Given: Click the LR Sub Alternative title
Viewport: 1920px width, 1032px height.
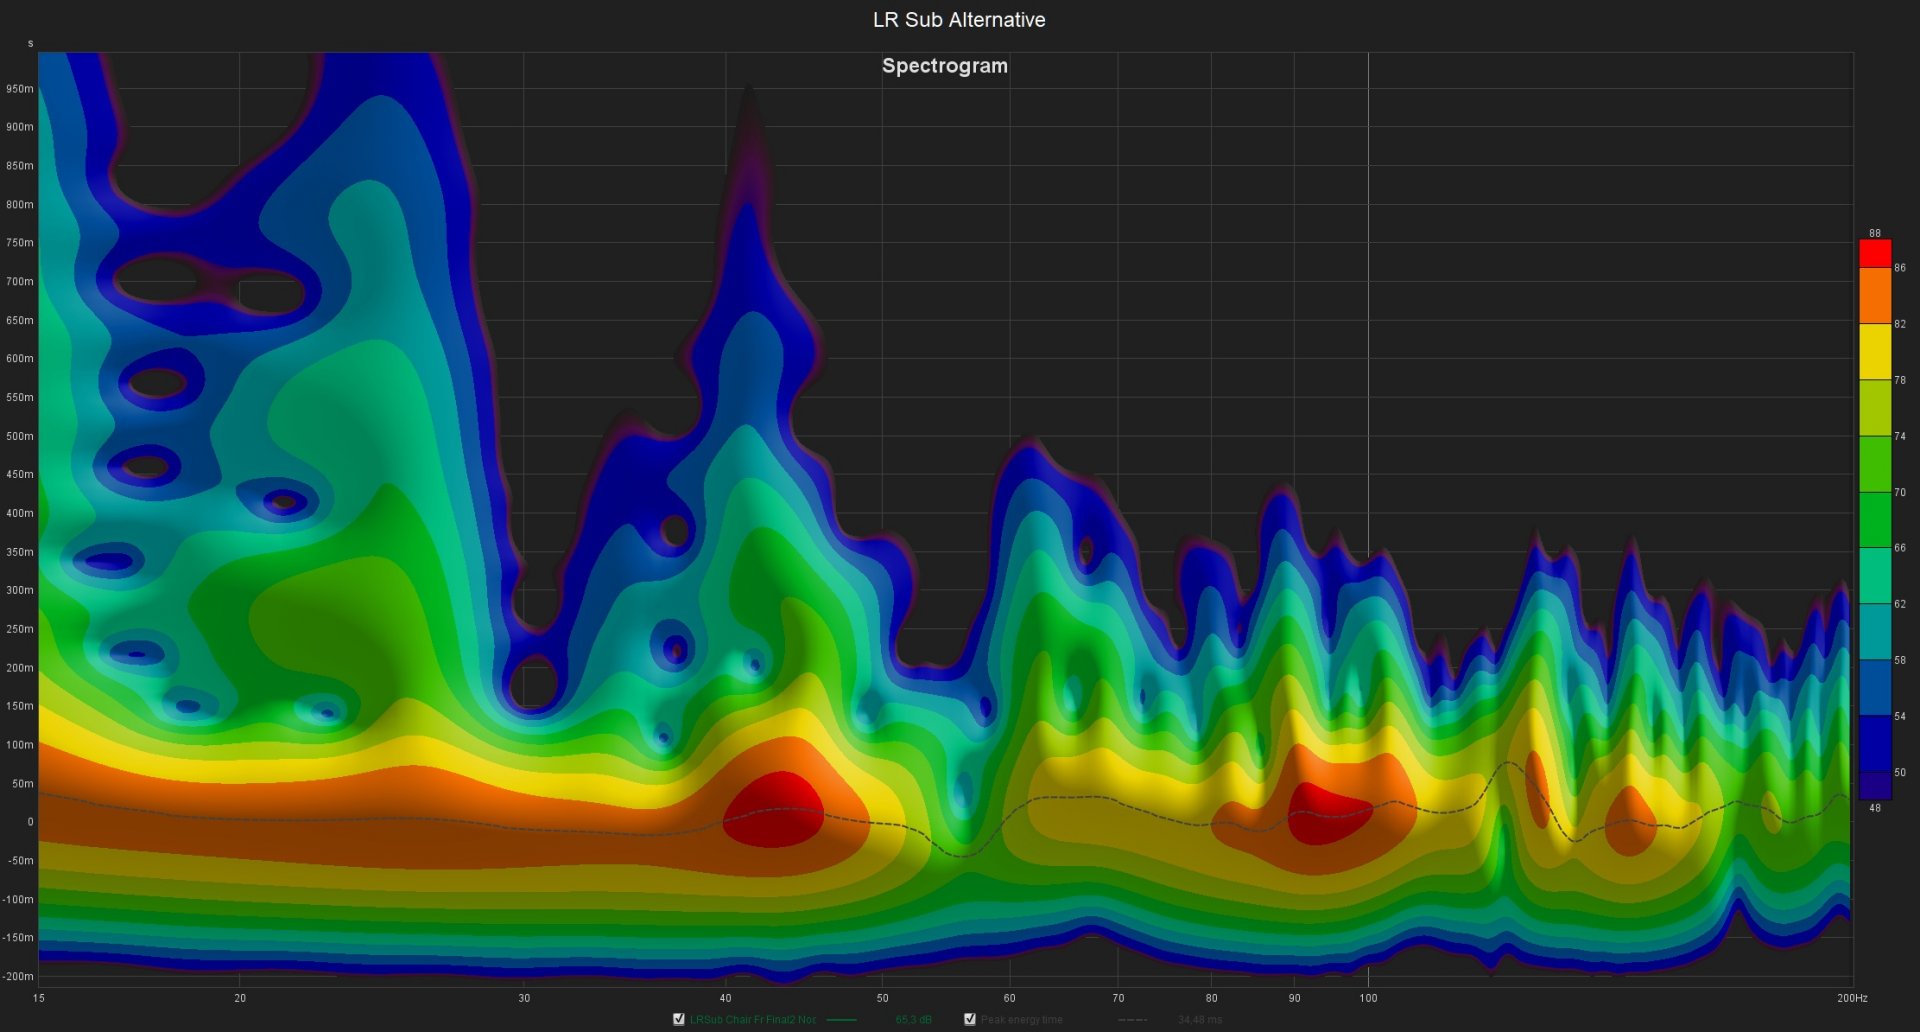Looking at the screenshot, I should pos(959,20).
